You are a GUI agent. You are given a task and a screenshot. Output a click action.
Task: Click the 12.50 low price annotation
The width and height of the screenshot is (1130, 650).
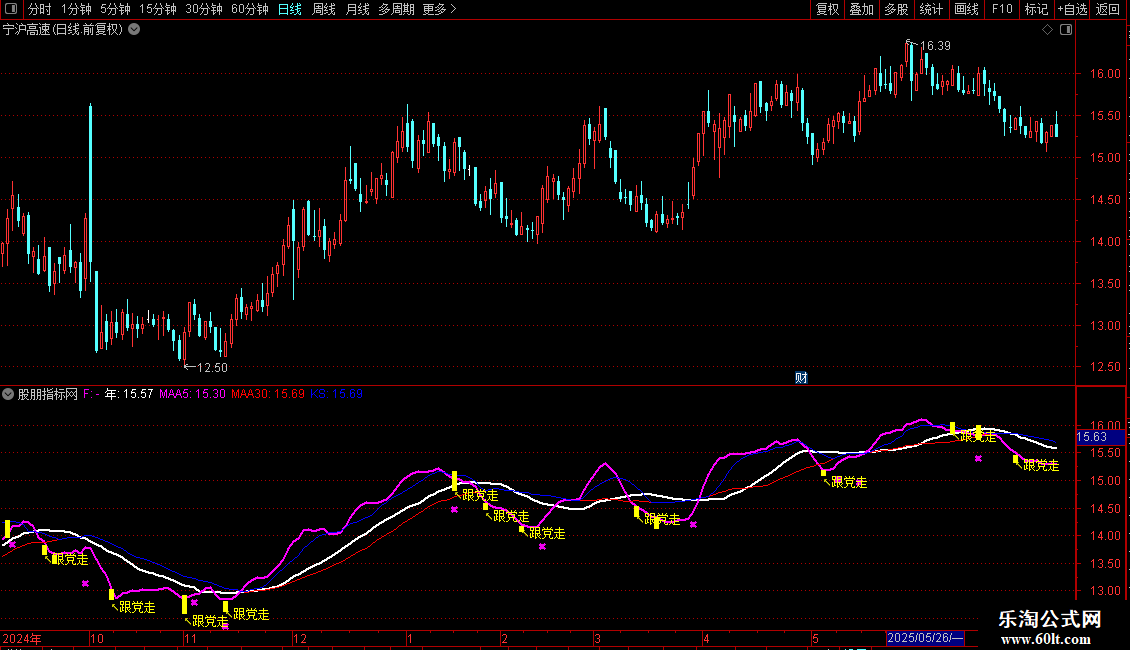tap(212, 368)
